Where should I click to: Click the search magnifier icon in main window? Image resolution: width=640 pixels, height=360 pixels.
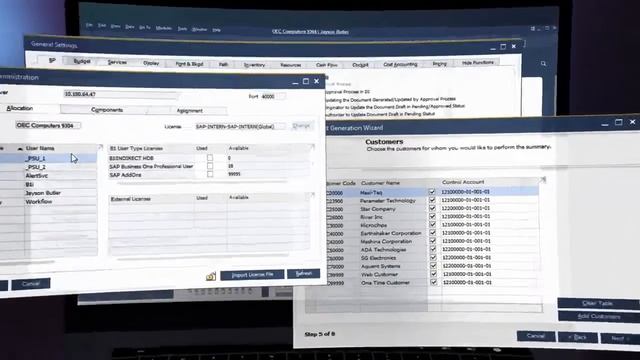(x=543, y=64)
